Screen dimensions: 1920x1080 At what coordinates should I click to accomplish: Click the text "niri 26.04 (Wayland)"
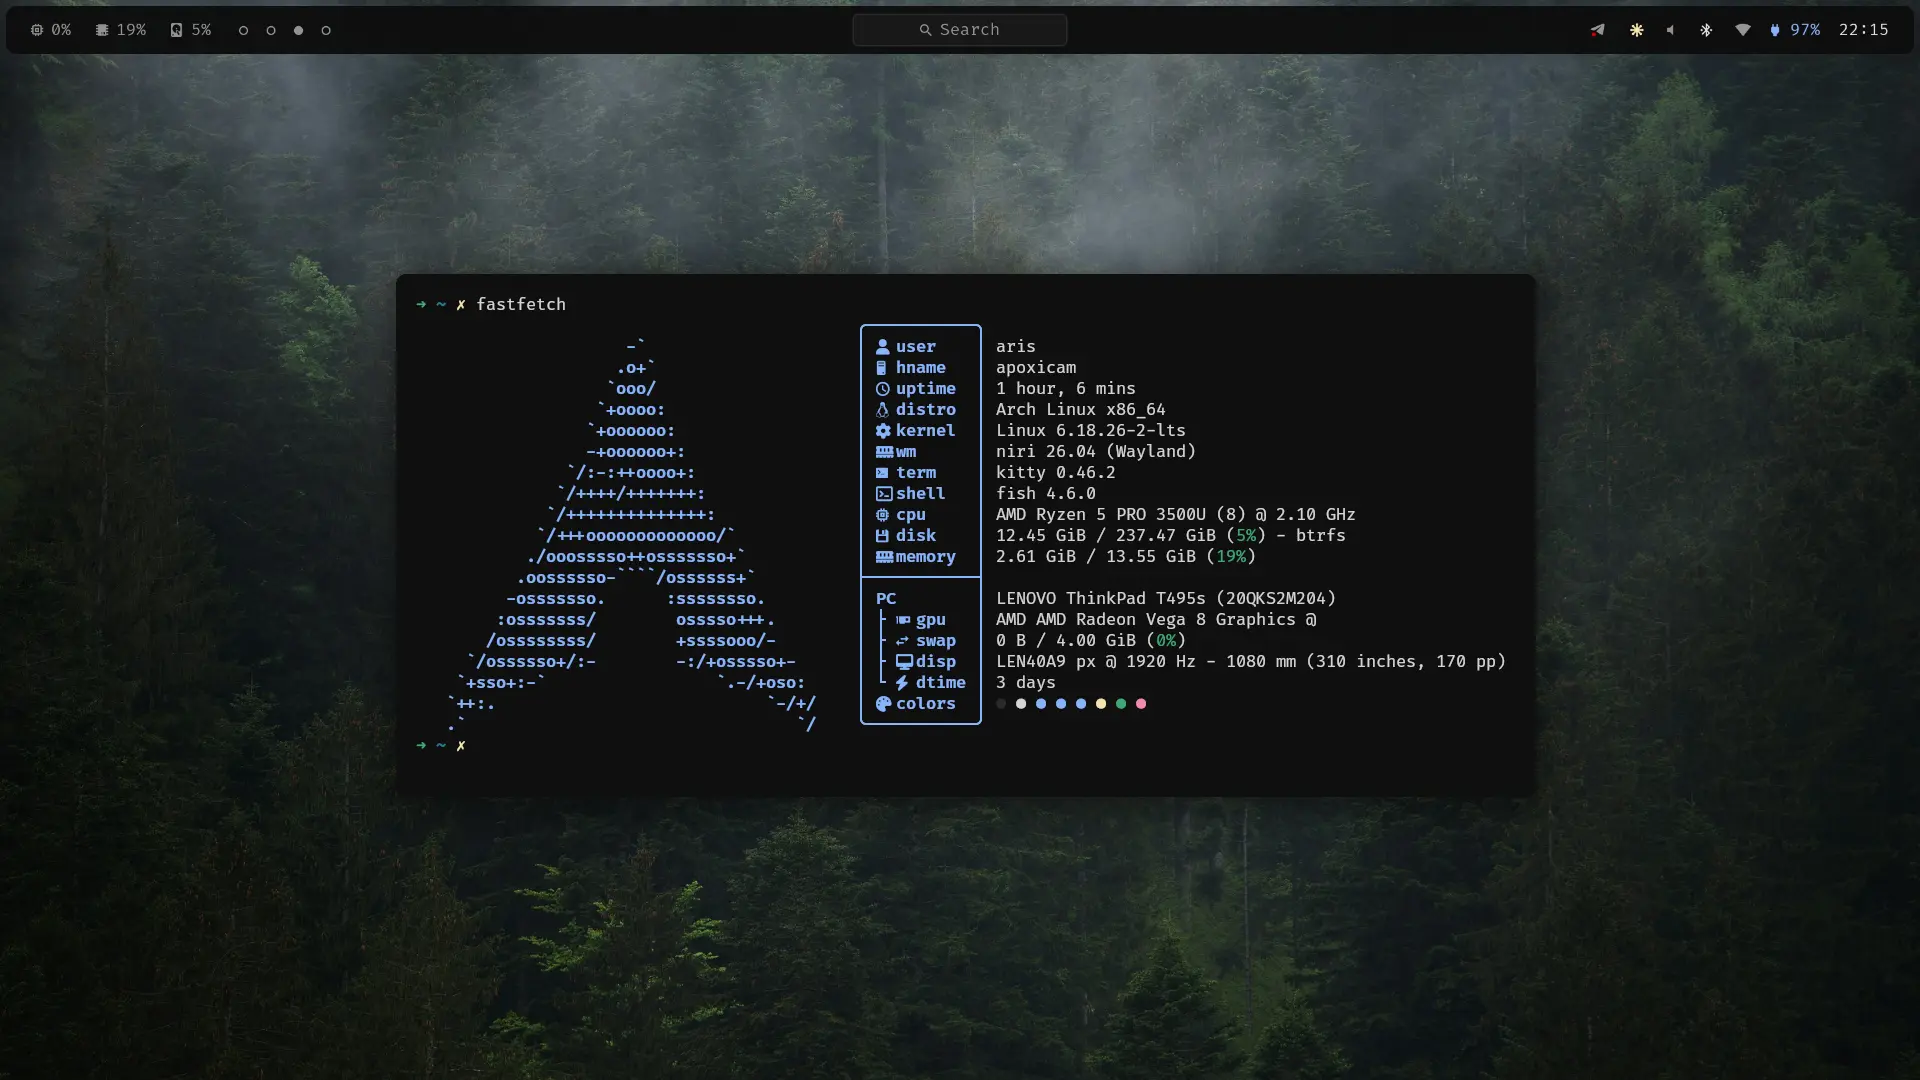coord(1096,452)
